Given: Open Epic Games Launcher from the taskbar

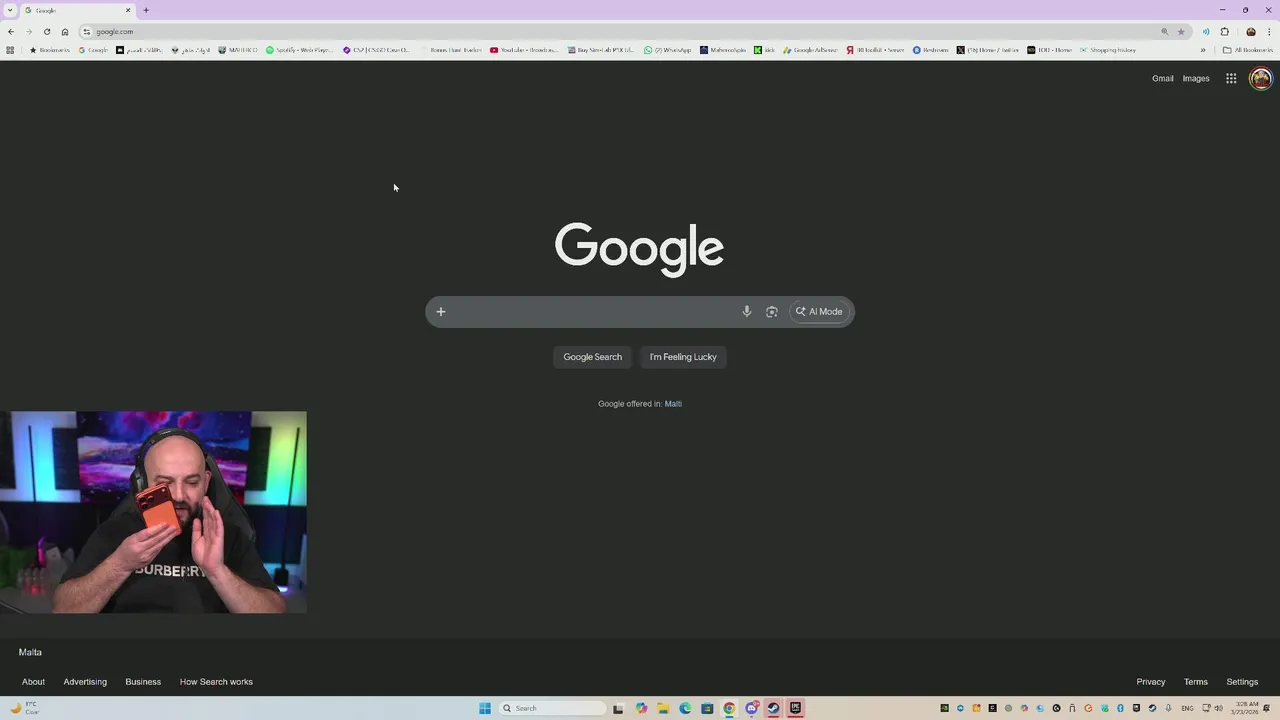Looking at the screenshot, I should pos(795,708).
